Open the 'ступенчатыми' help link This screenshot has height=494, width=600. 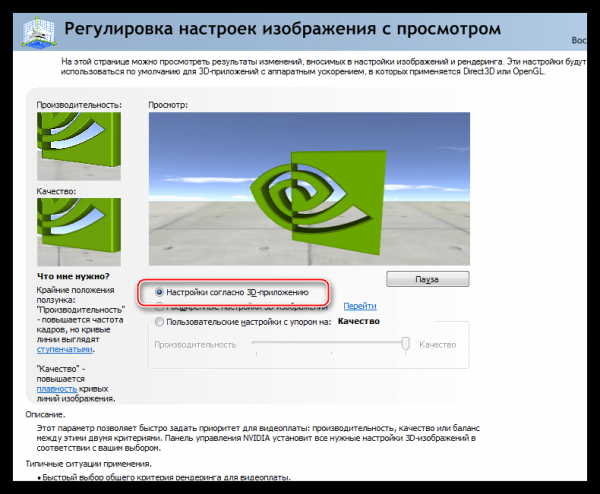pos(64,349)
